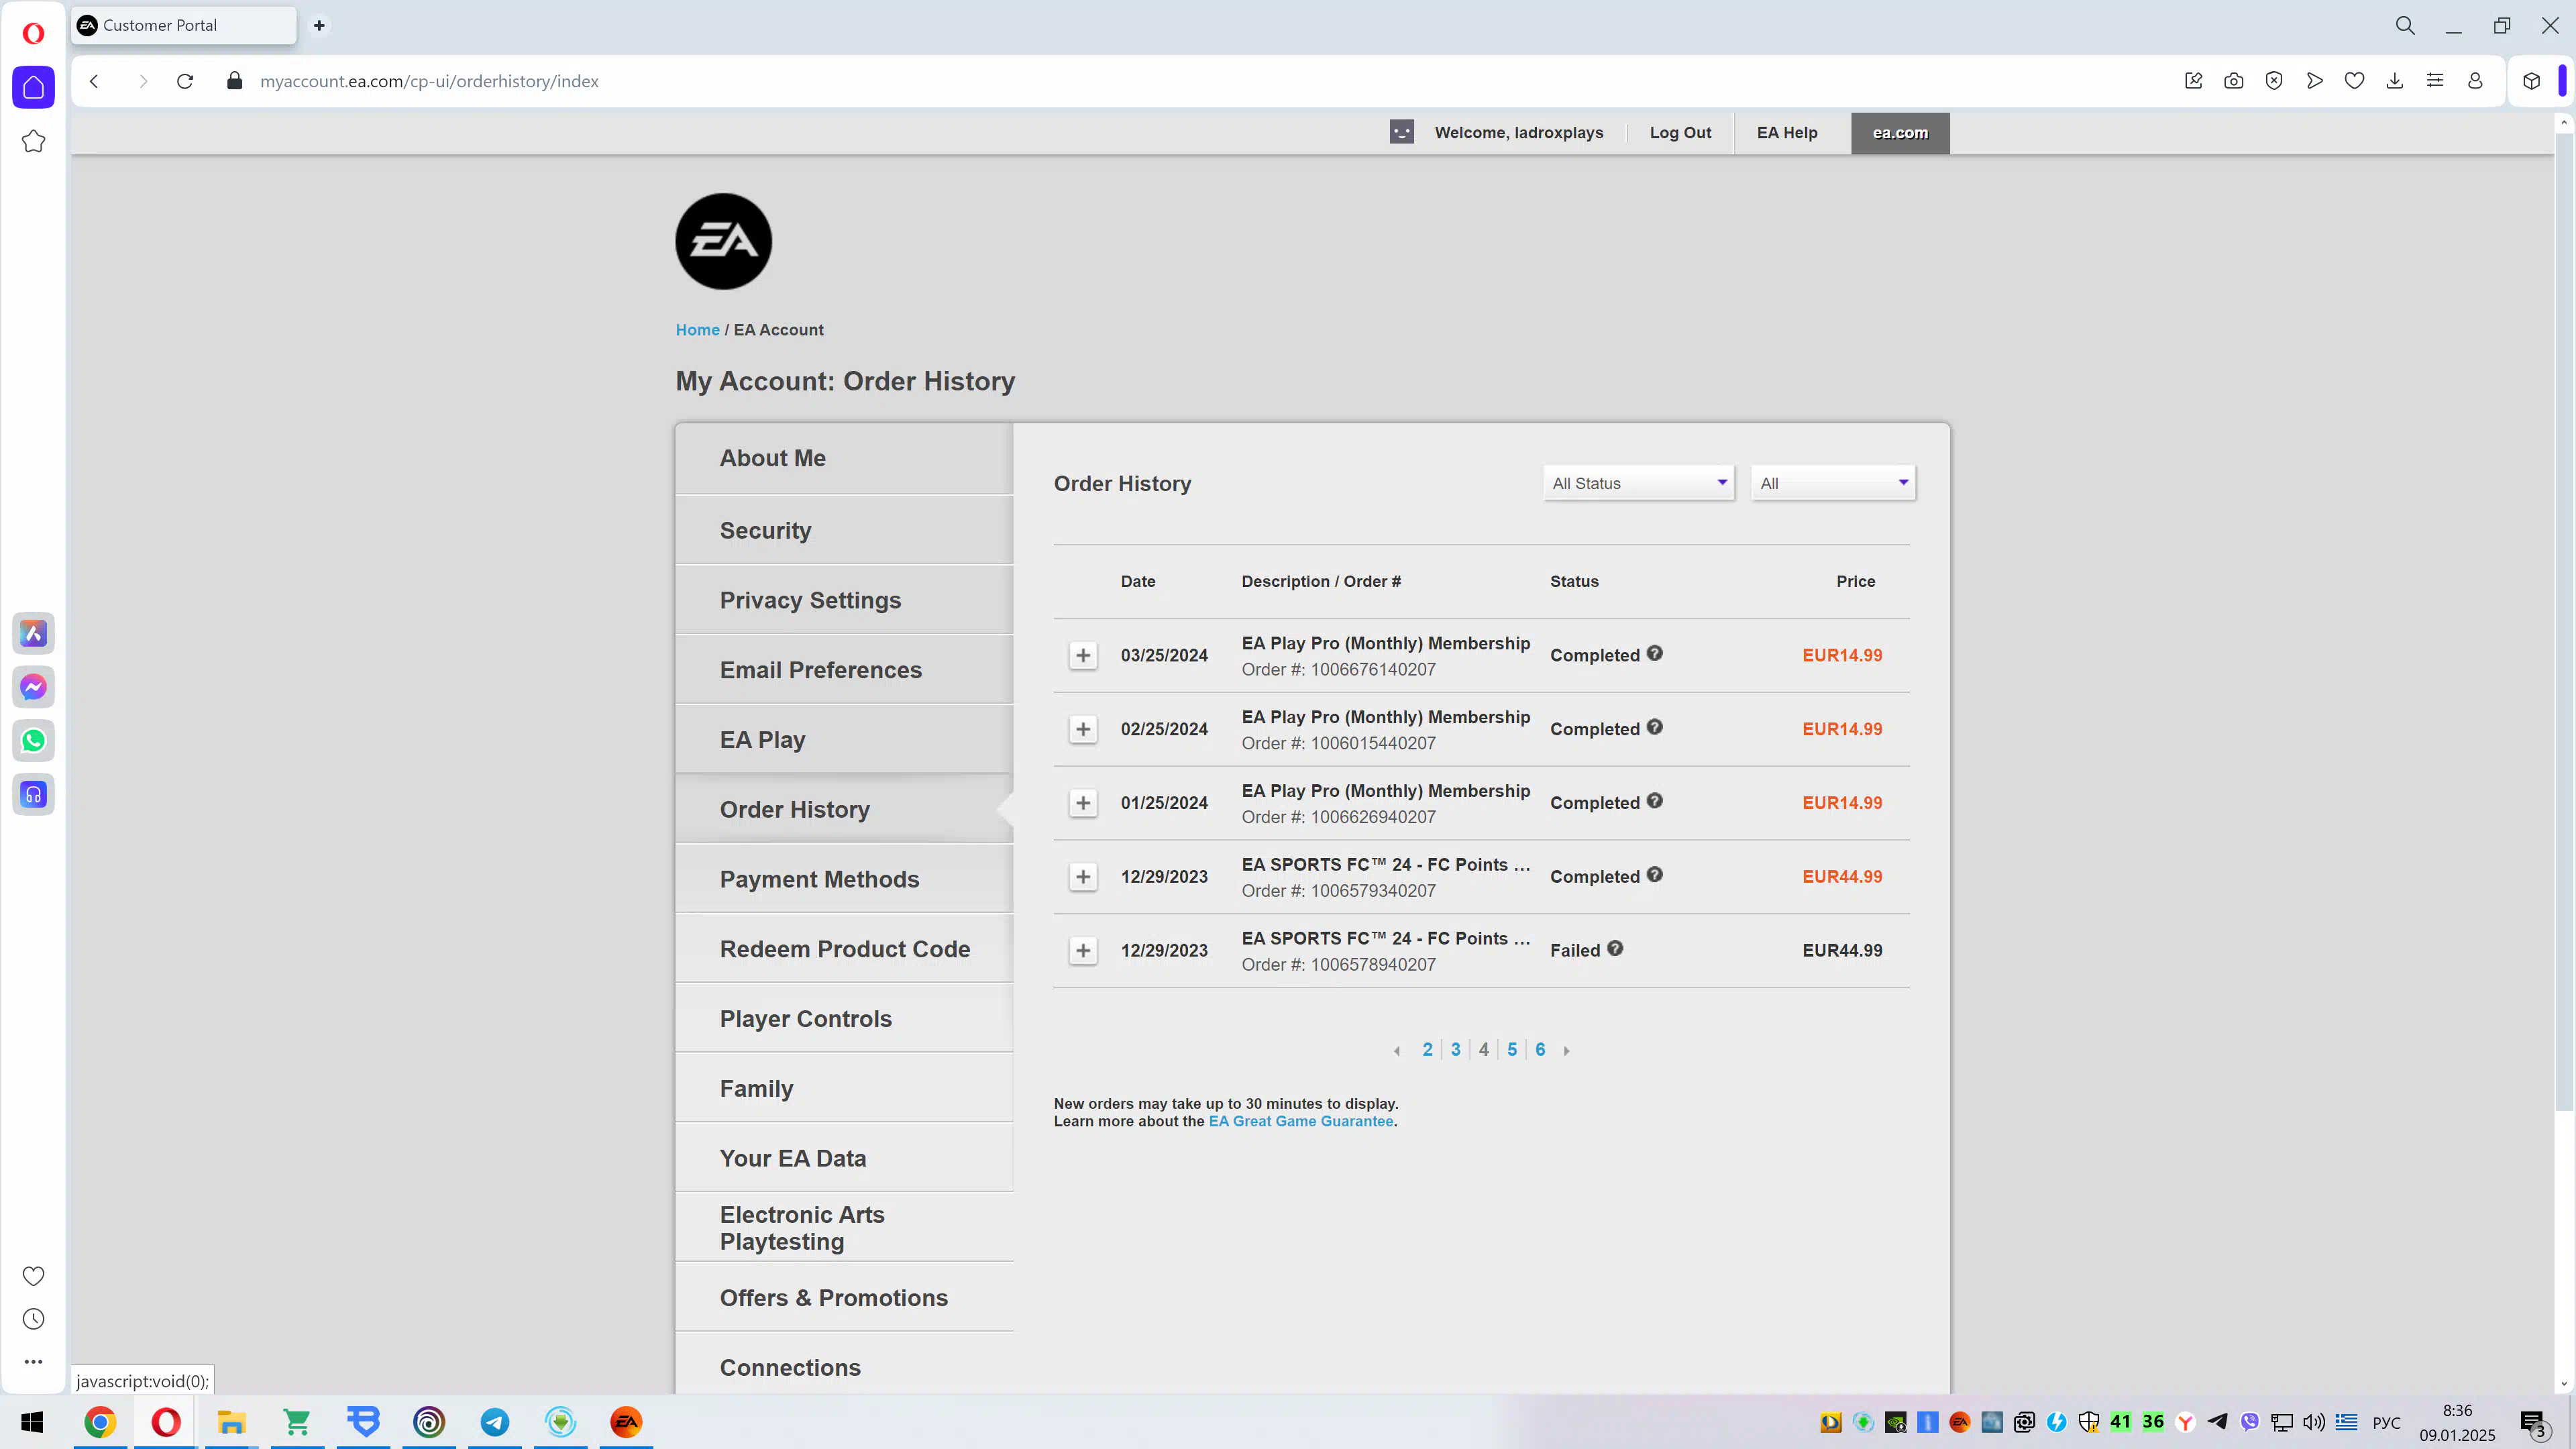Show help for 03/25/2024 Completed status
2576x1449 pixels.
click(1655, 653)
